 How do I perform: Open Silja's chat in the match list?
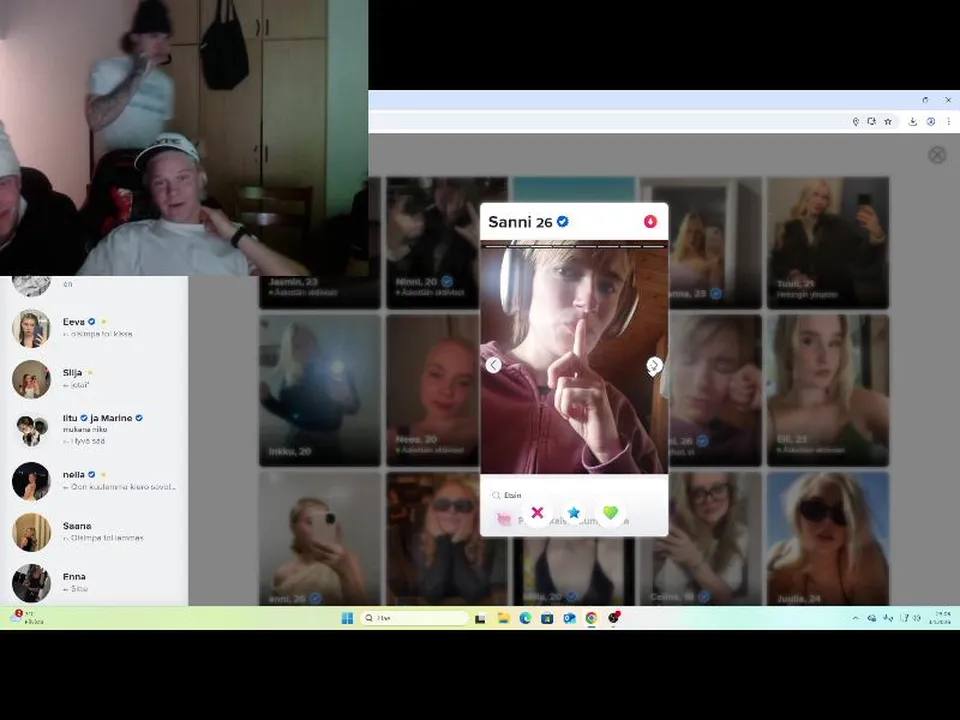tap(95, 379)
